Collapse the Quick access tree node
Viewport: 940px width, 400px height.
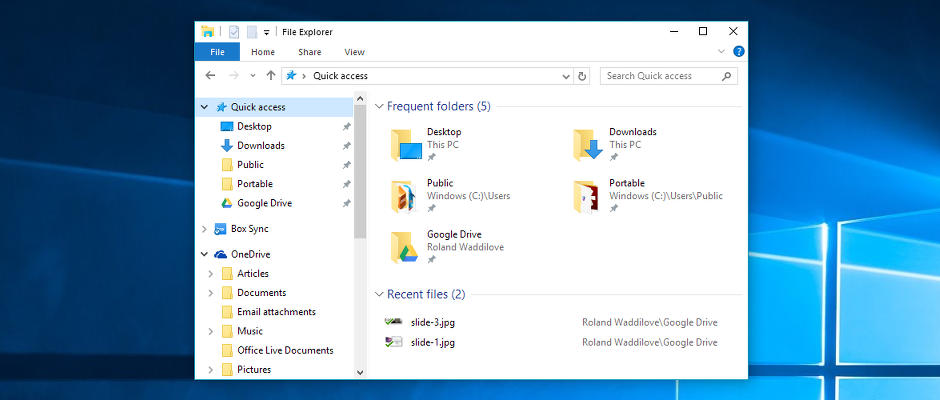click(204, 107)
